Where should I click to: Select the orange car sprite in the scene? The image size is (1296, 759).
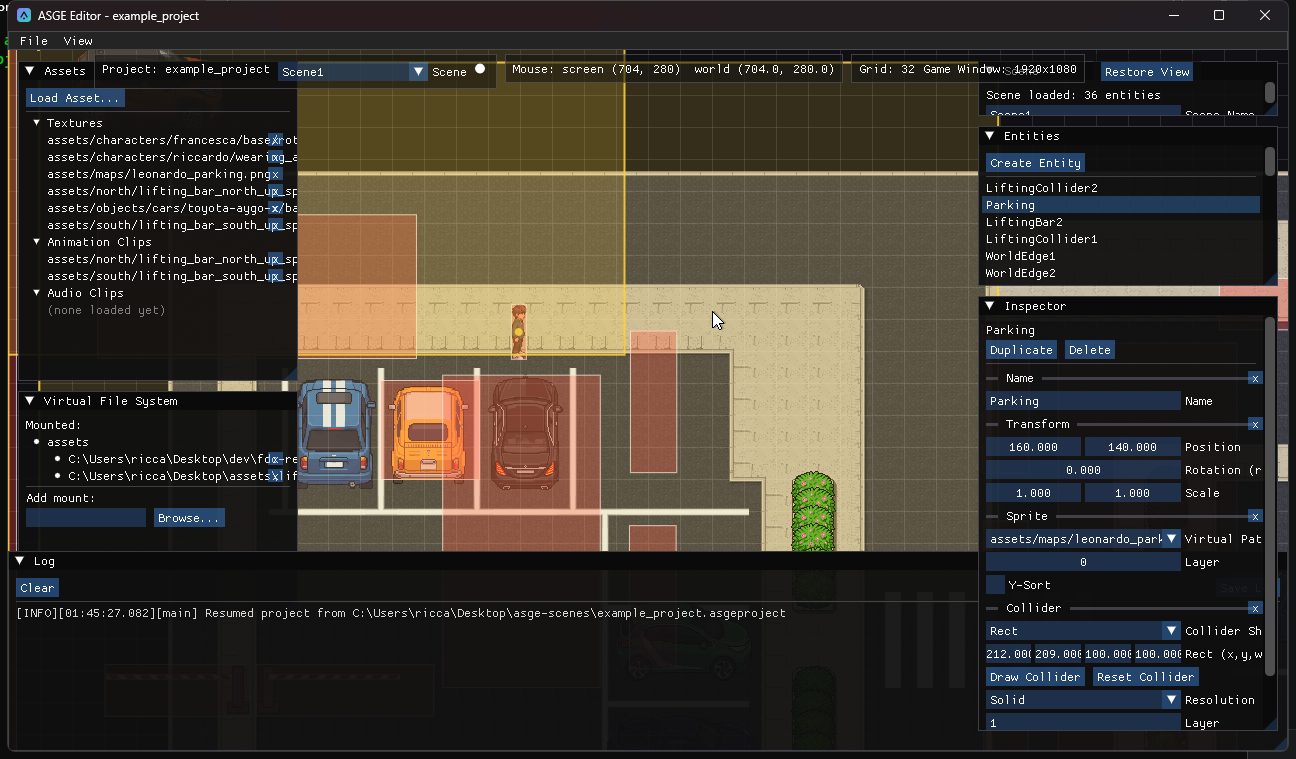tap(429, 433)
